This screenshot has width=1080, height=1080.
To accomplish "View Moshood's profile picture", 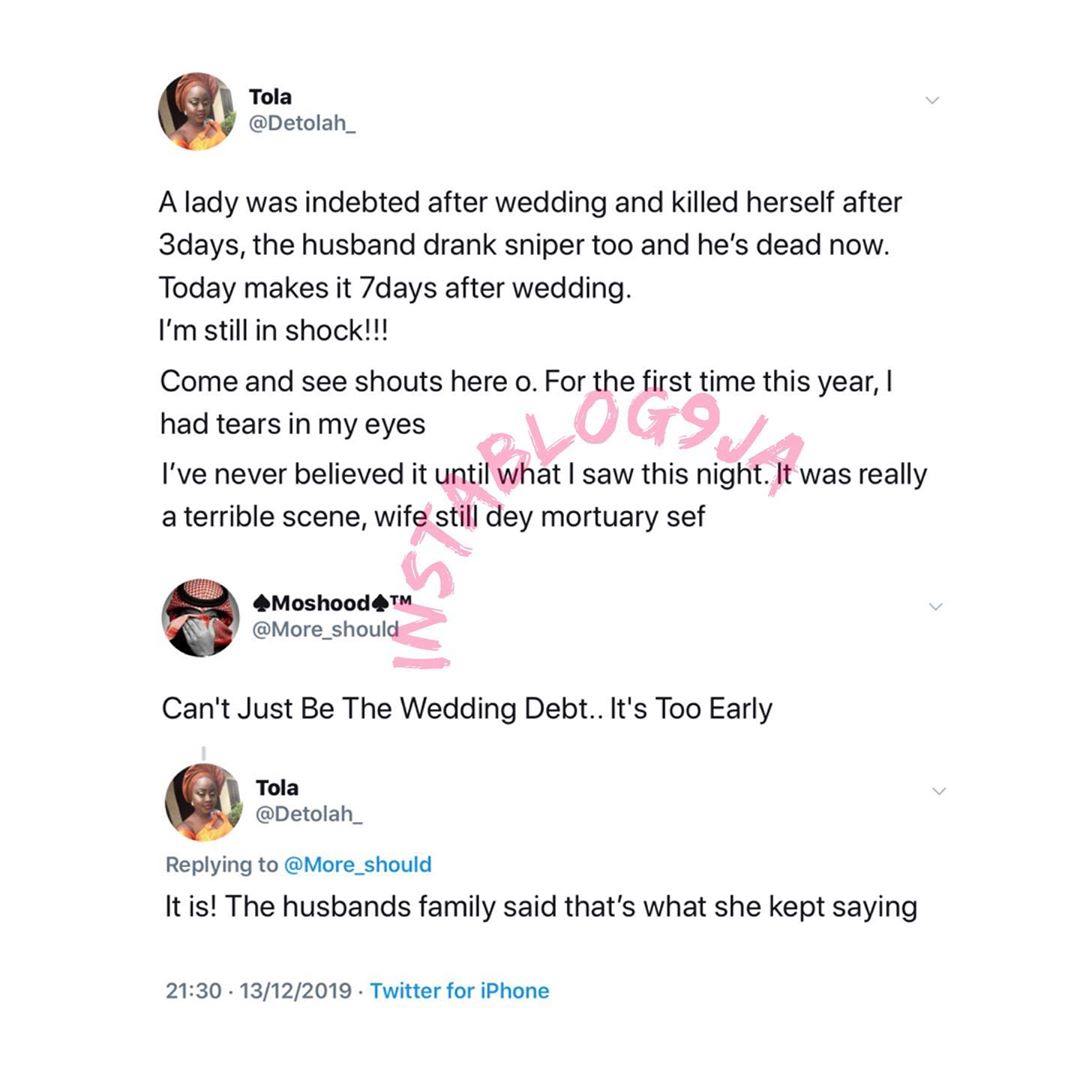I will click(x=200, y=617).
